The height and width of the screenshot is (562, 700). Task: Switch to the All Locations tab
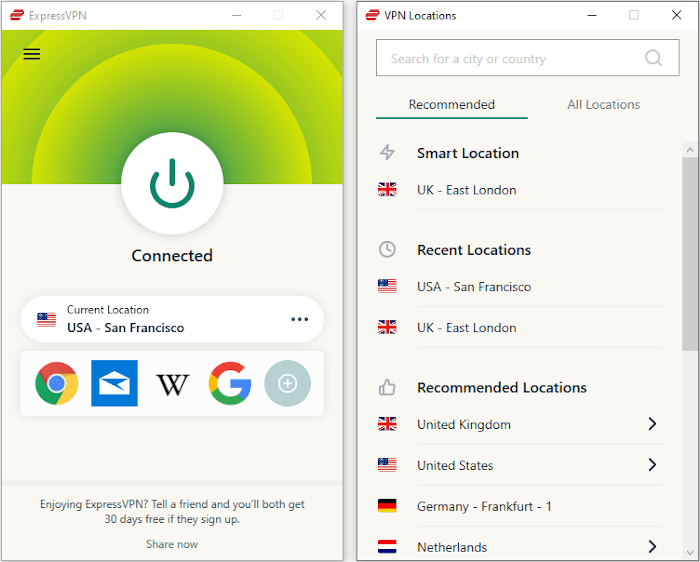pos(604,104)
